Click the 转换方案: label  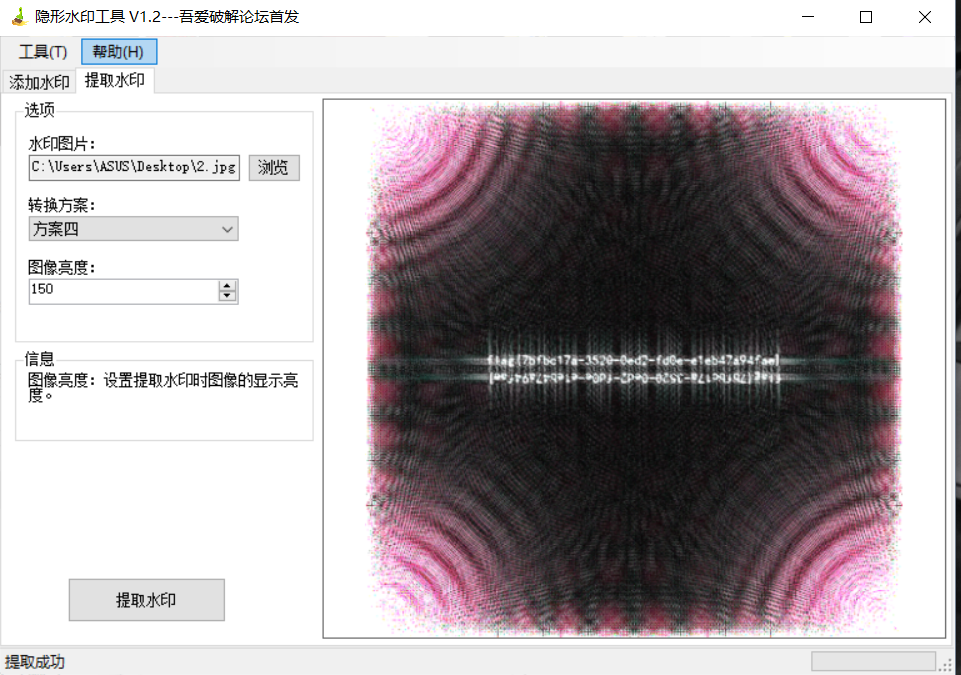61,205
